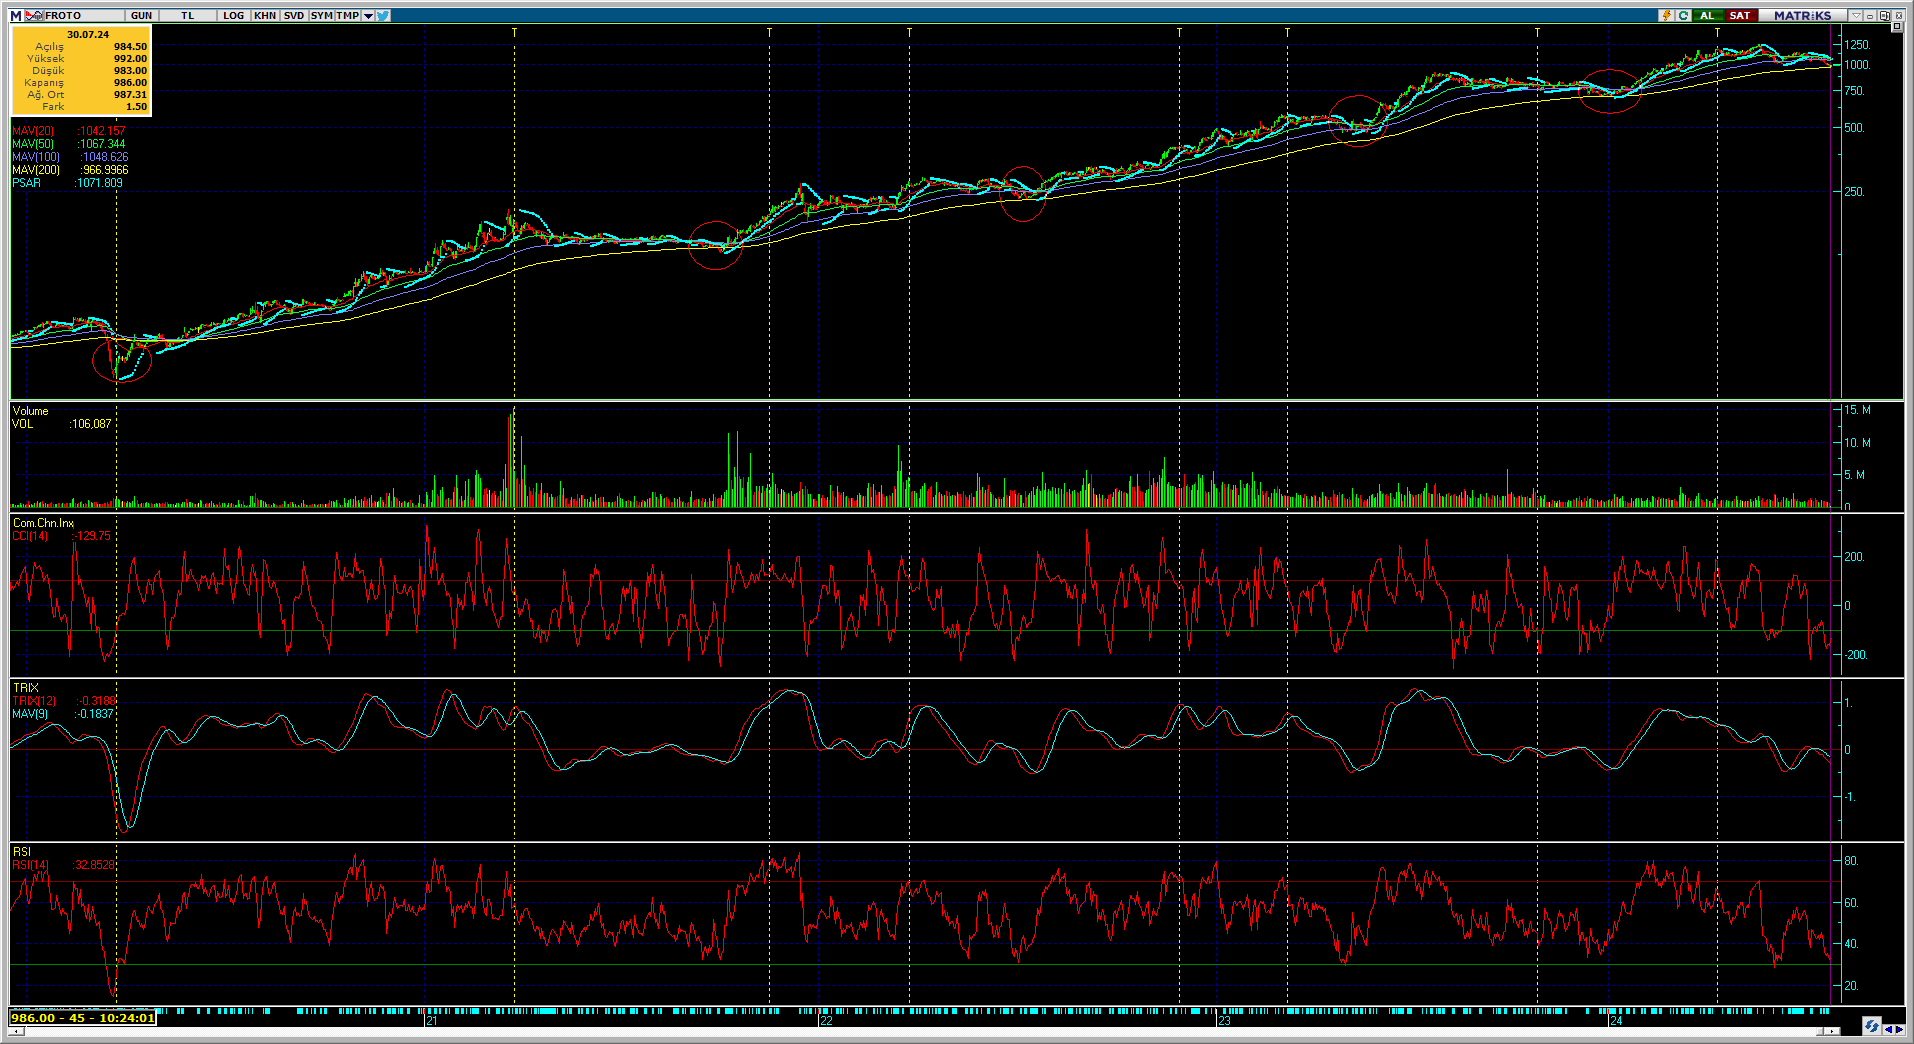Screen dimensions: 1914x1044
Task: Toggle the TMP template button
Action: pos(347,15)
